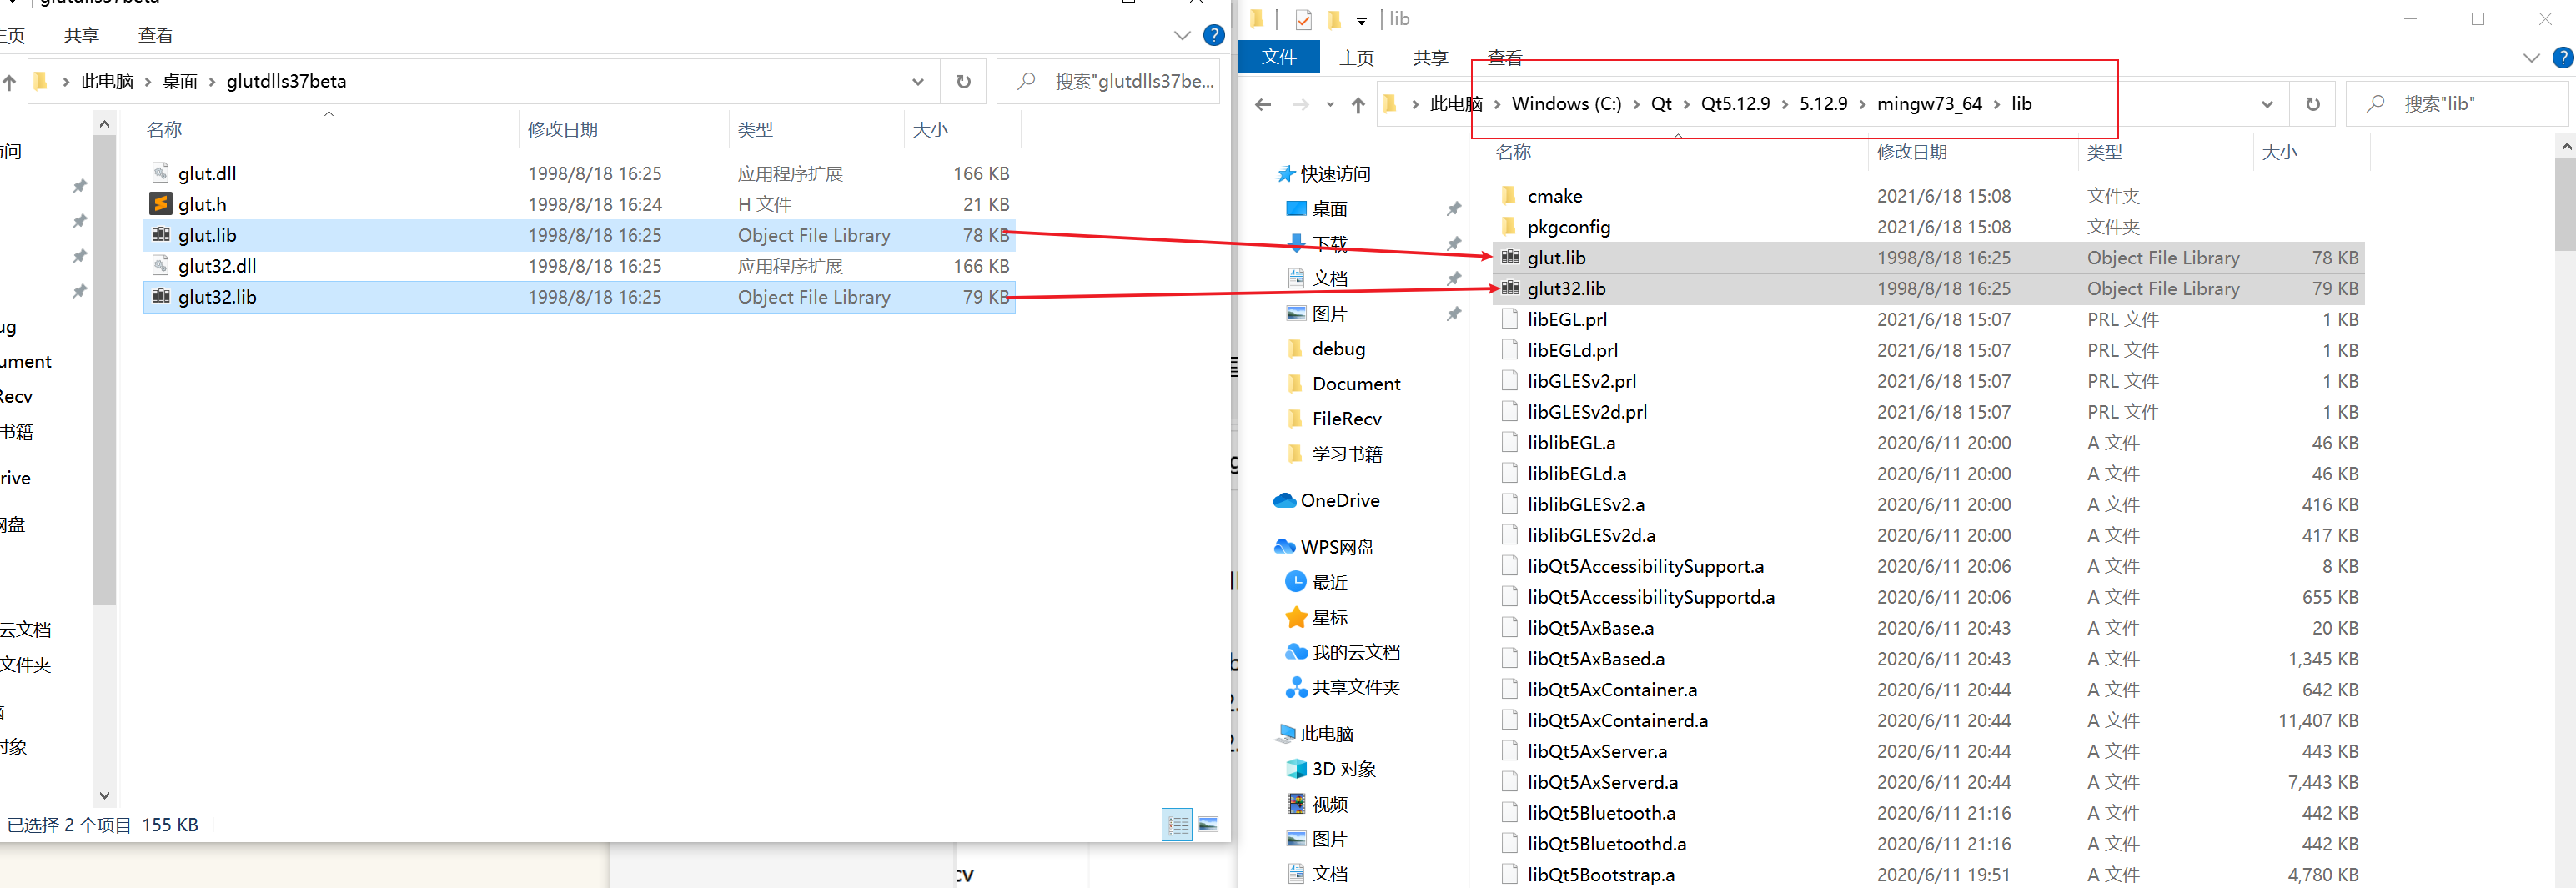Navigate to Qt5.12.9 via the breadcrumb
The image size is (2576, 888).
(1737, 103)
